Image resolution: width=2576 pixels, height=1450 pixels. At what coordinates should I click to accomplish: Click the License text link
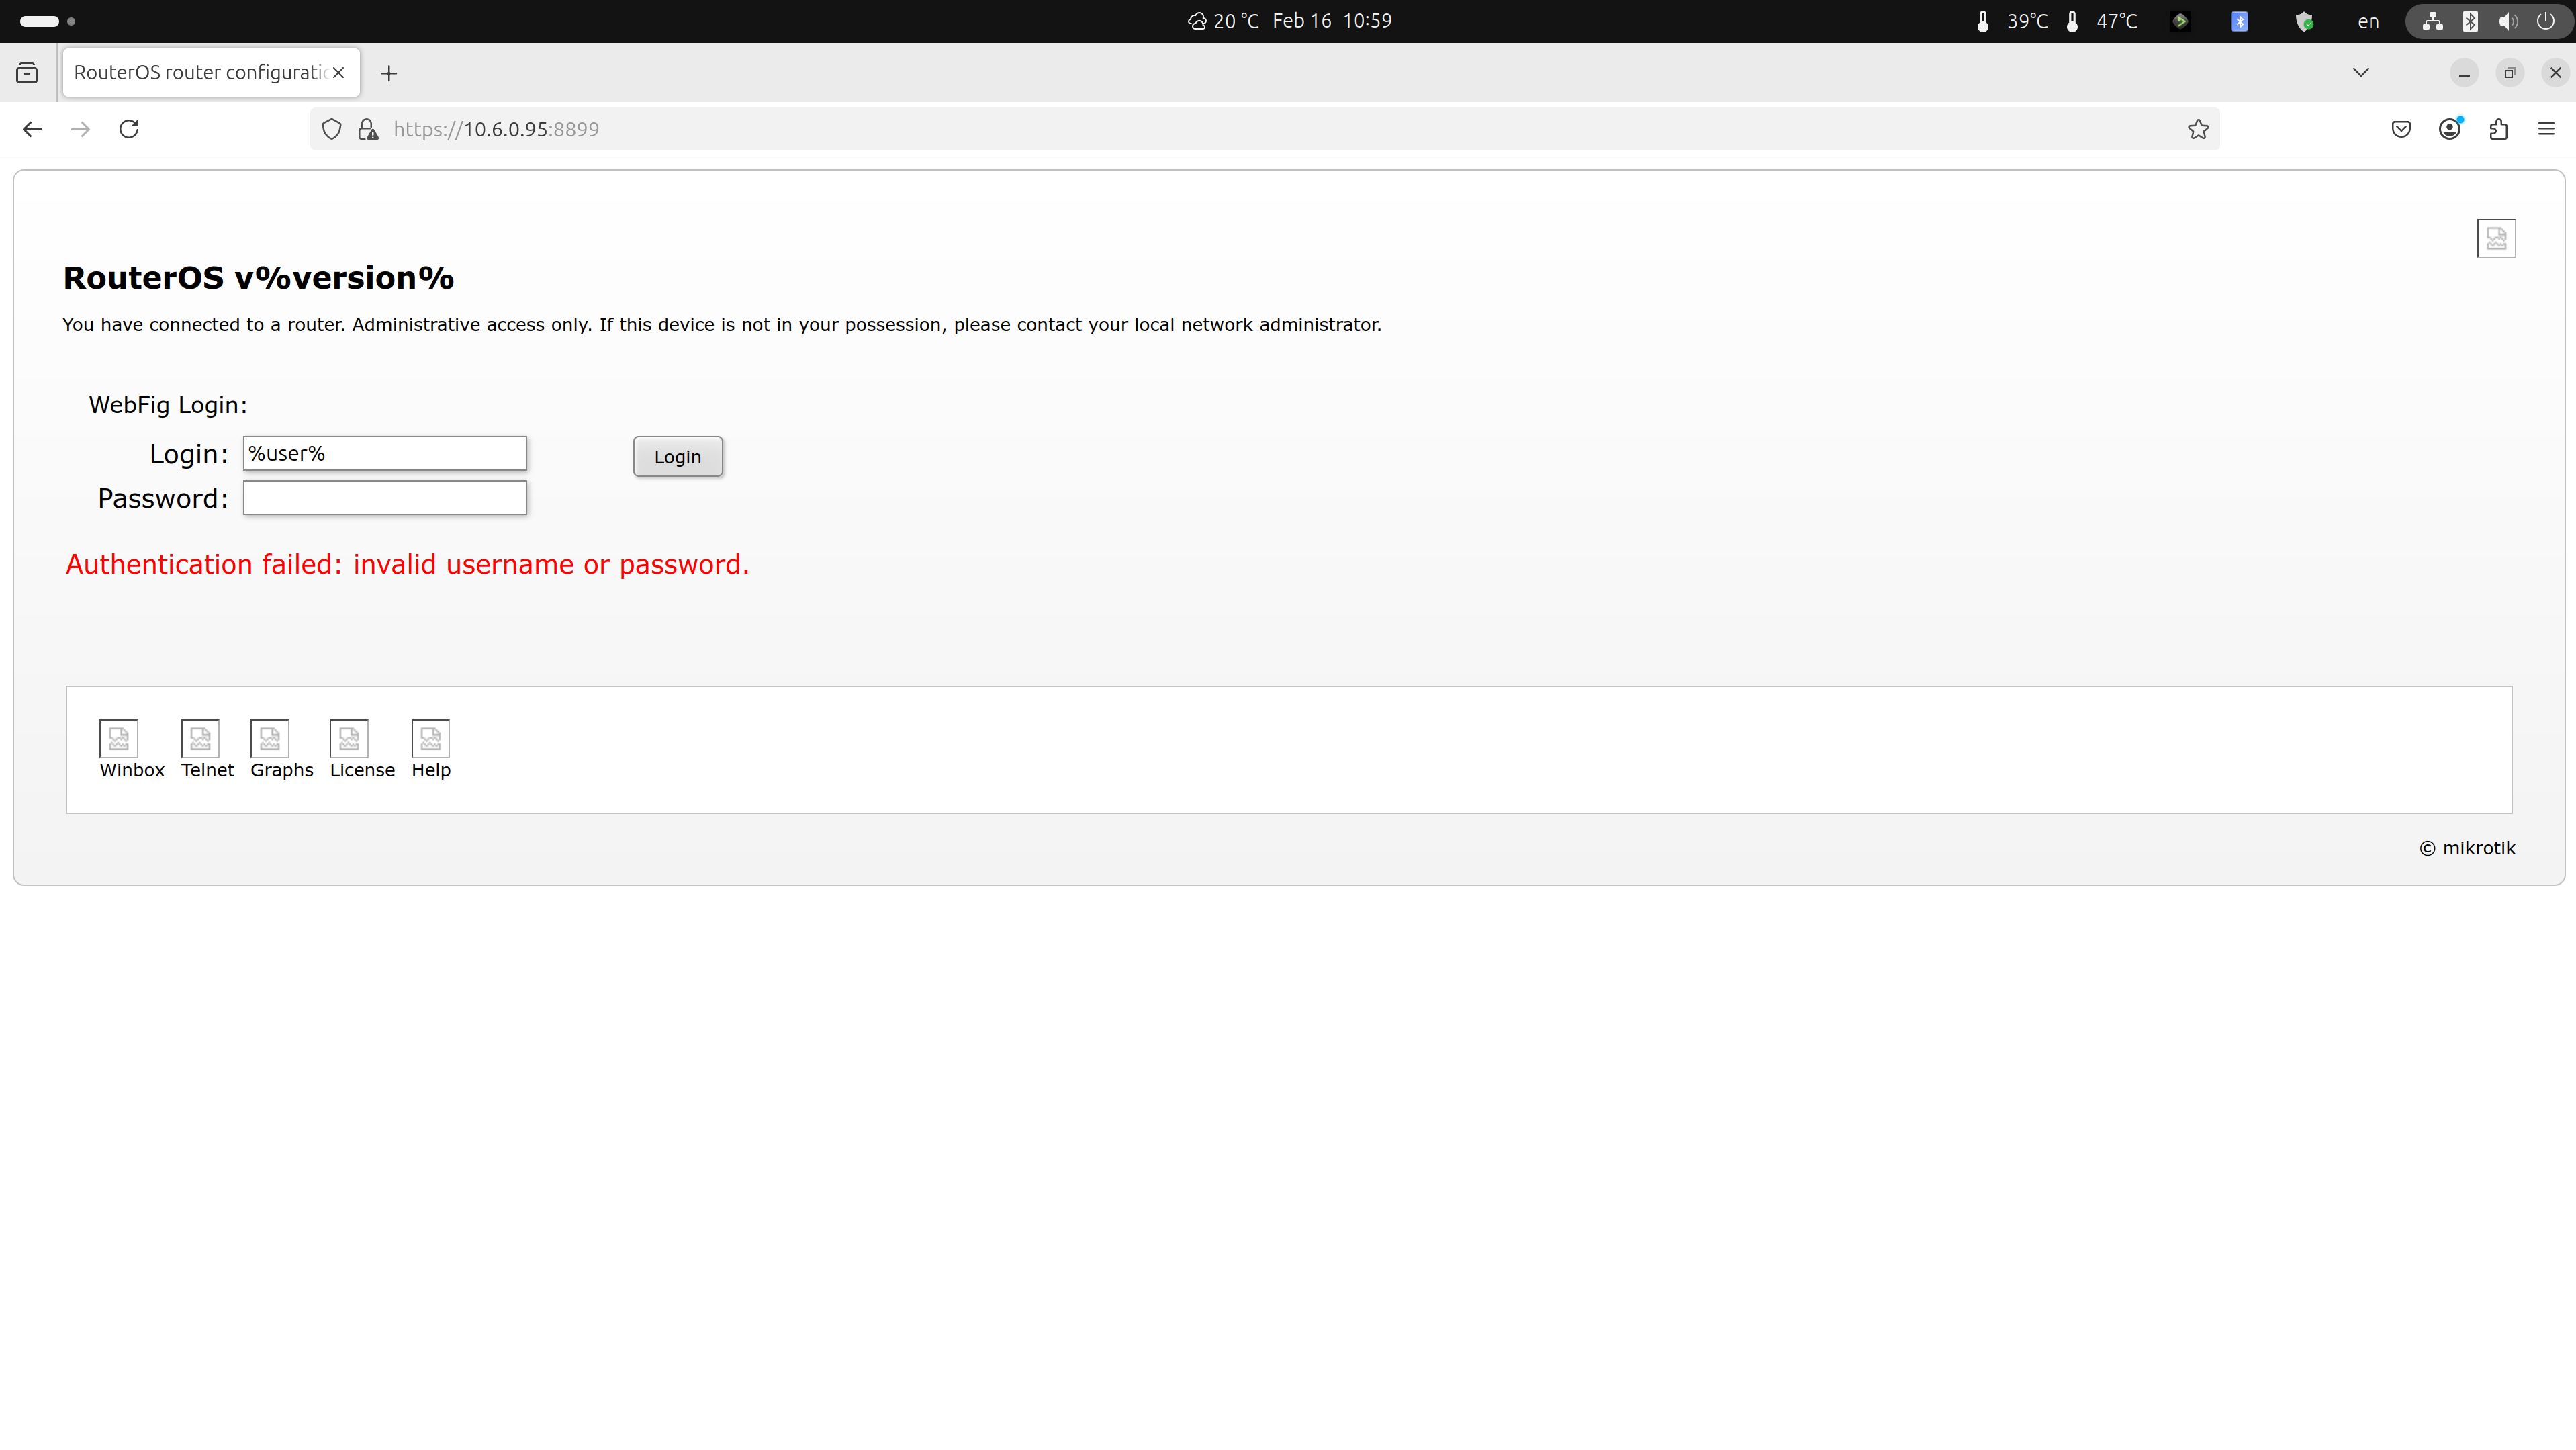click(x=362, y=770)
